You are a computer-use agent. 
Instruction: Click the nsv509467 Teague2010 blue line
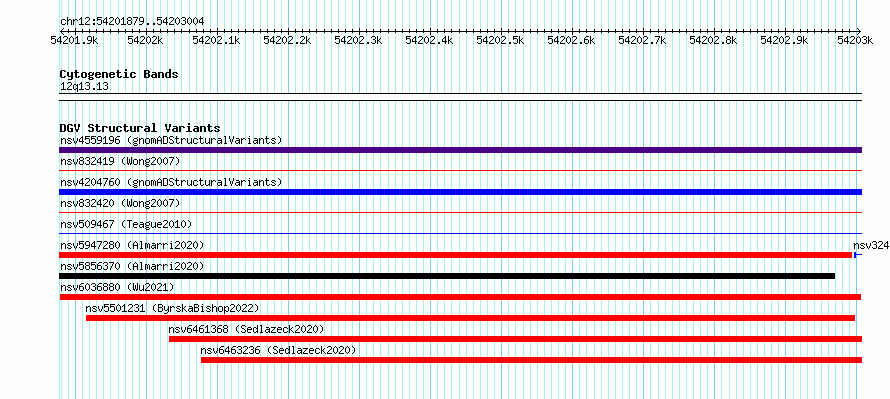(460, 233)
